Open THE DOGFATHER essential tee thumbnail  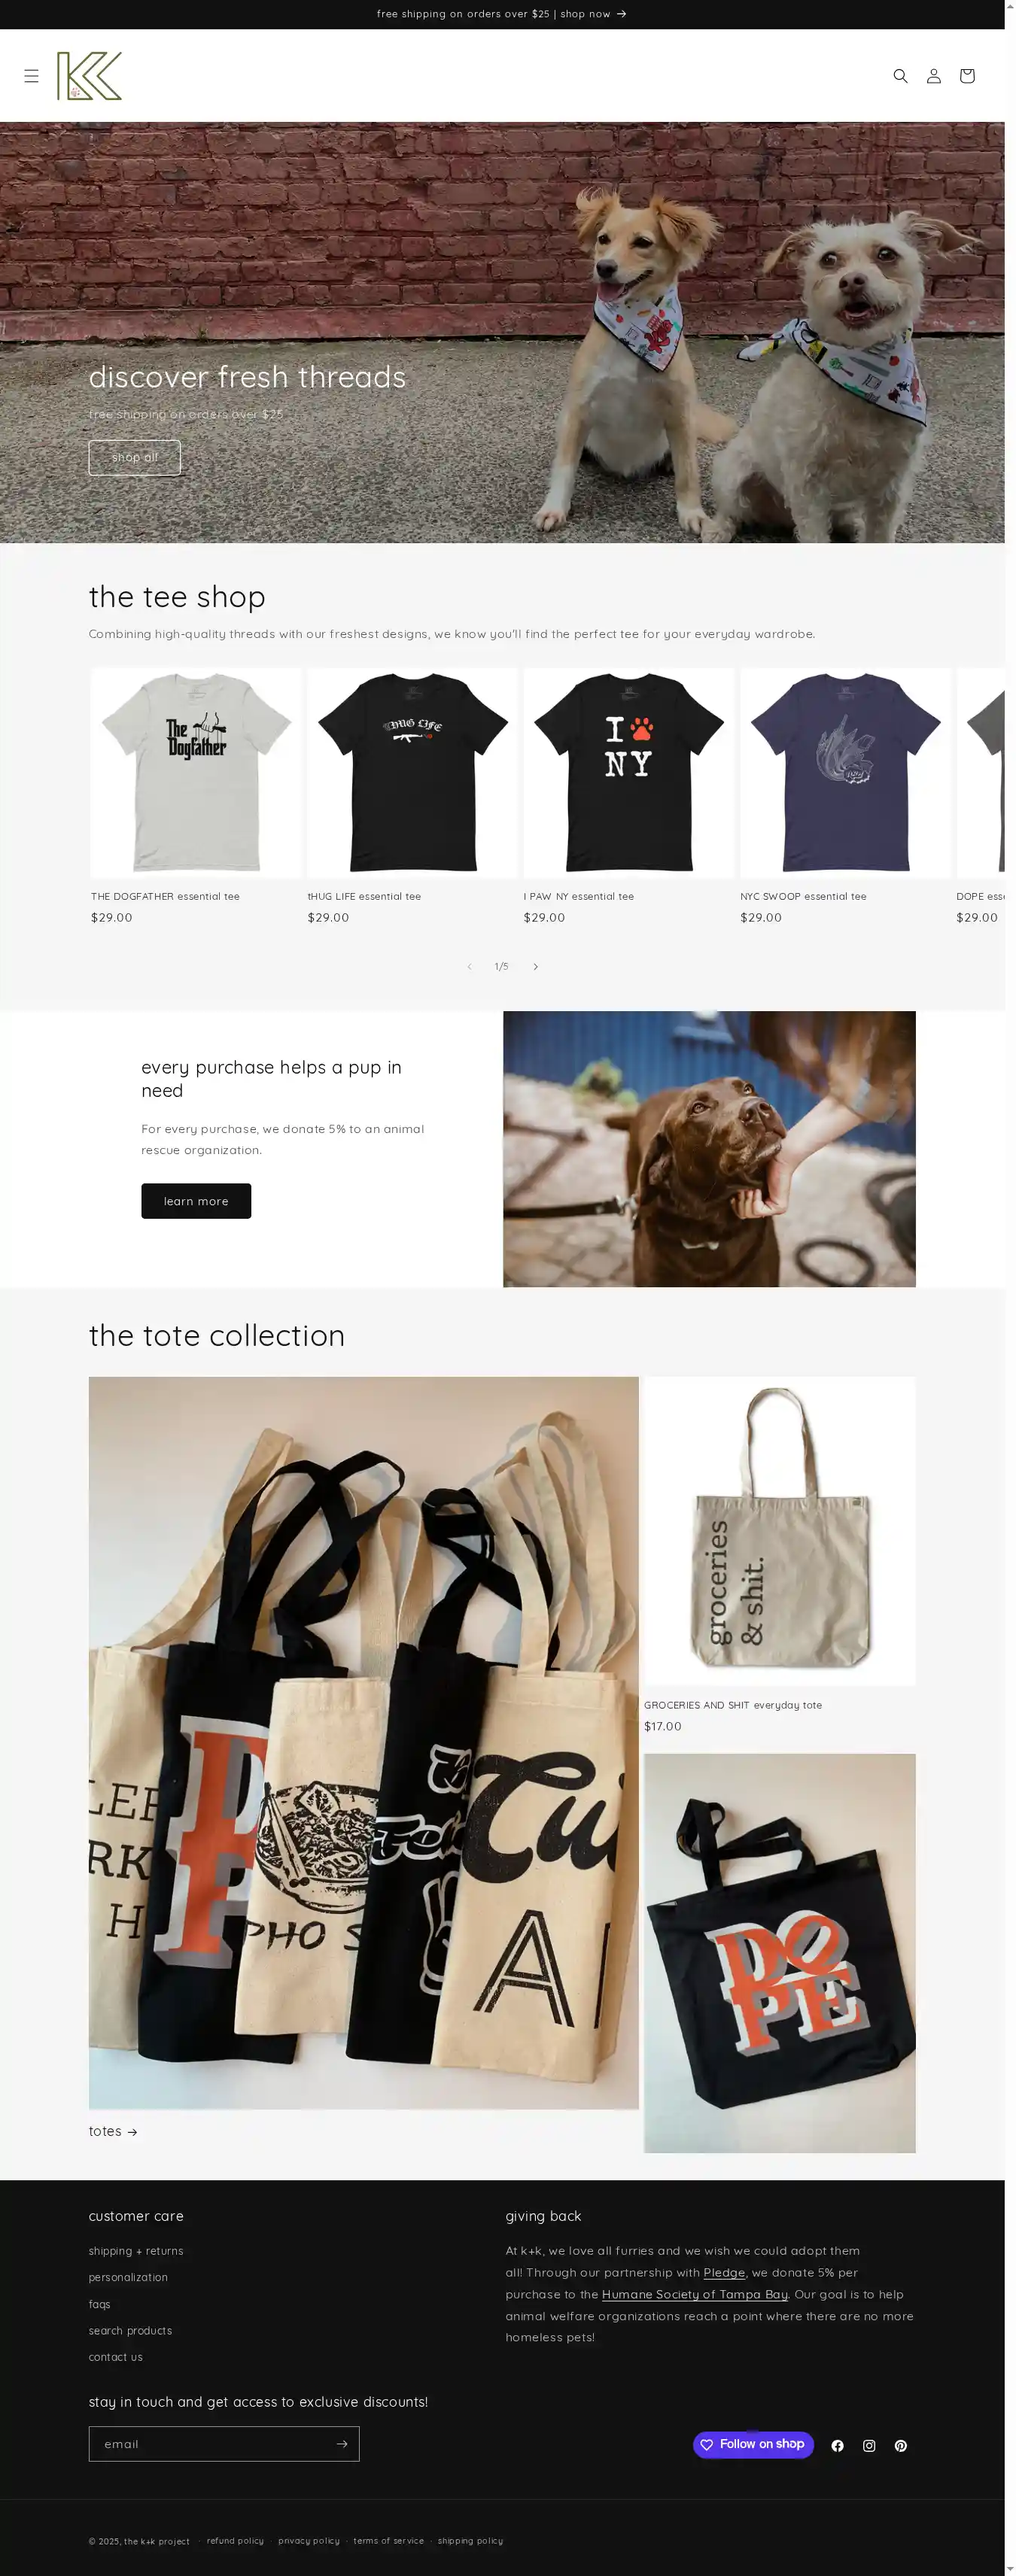196,773
